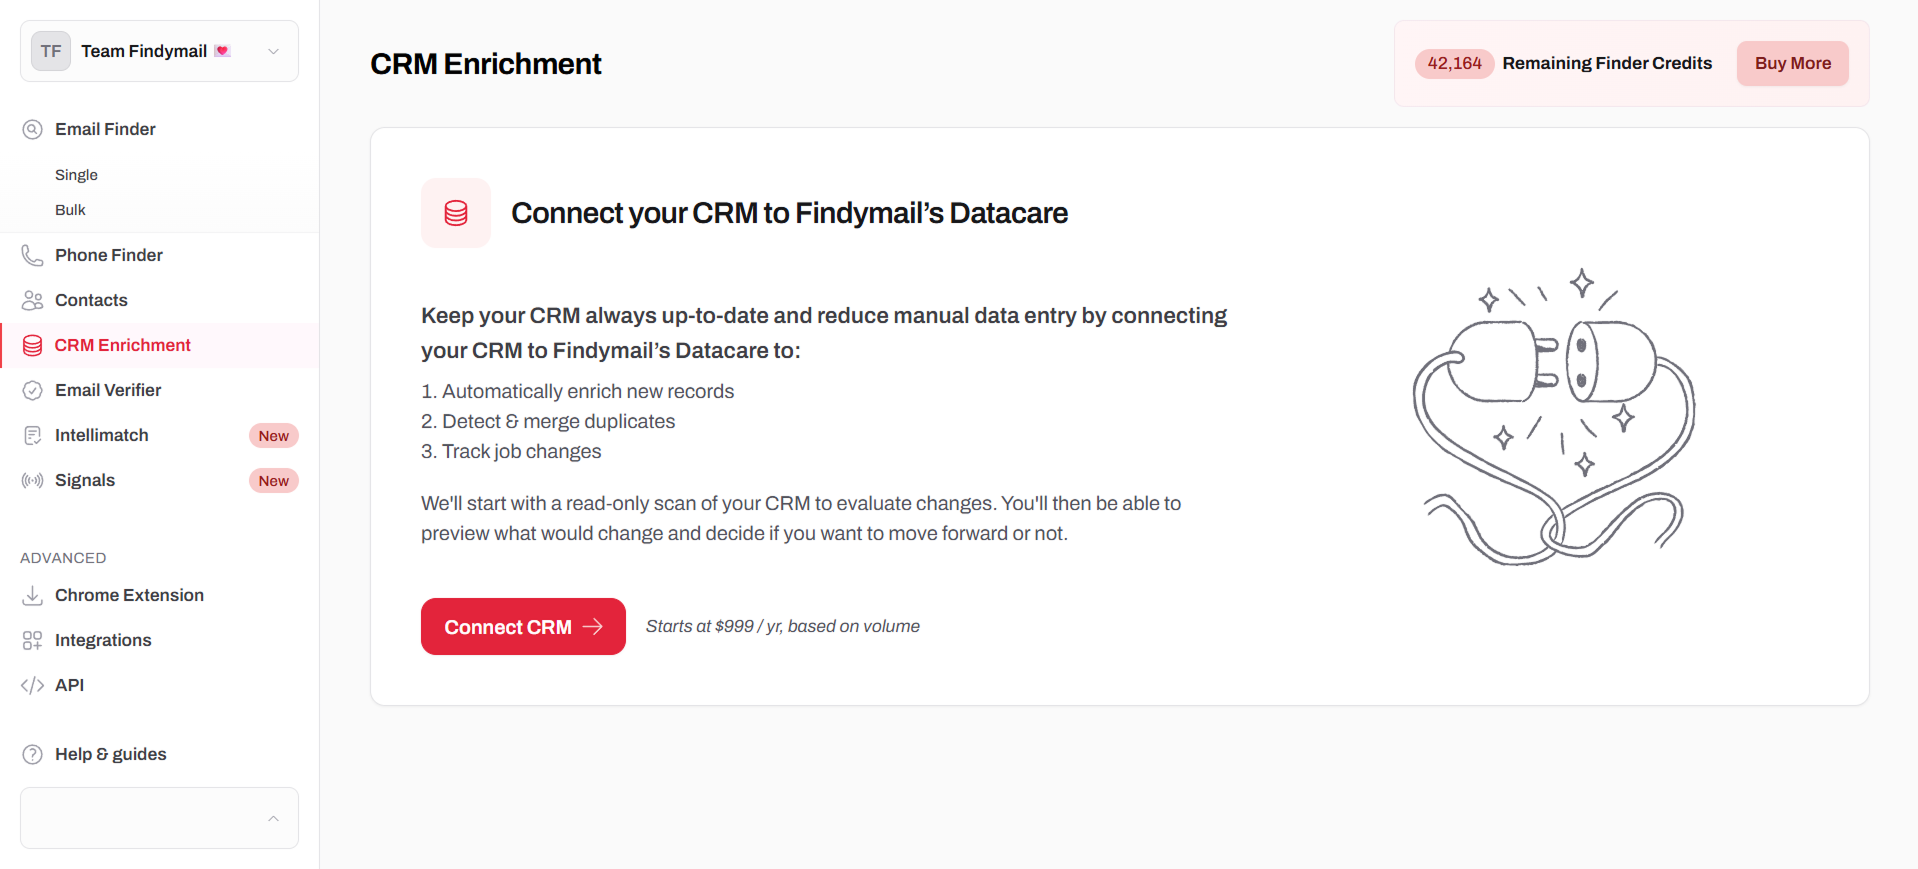Viewport: 1918px width, 869px height.
Task: Click the Integrations grid icon
Action: coord(33,640)
